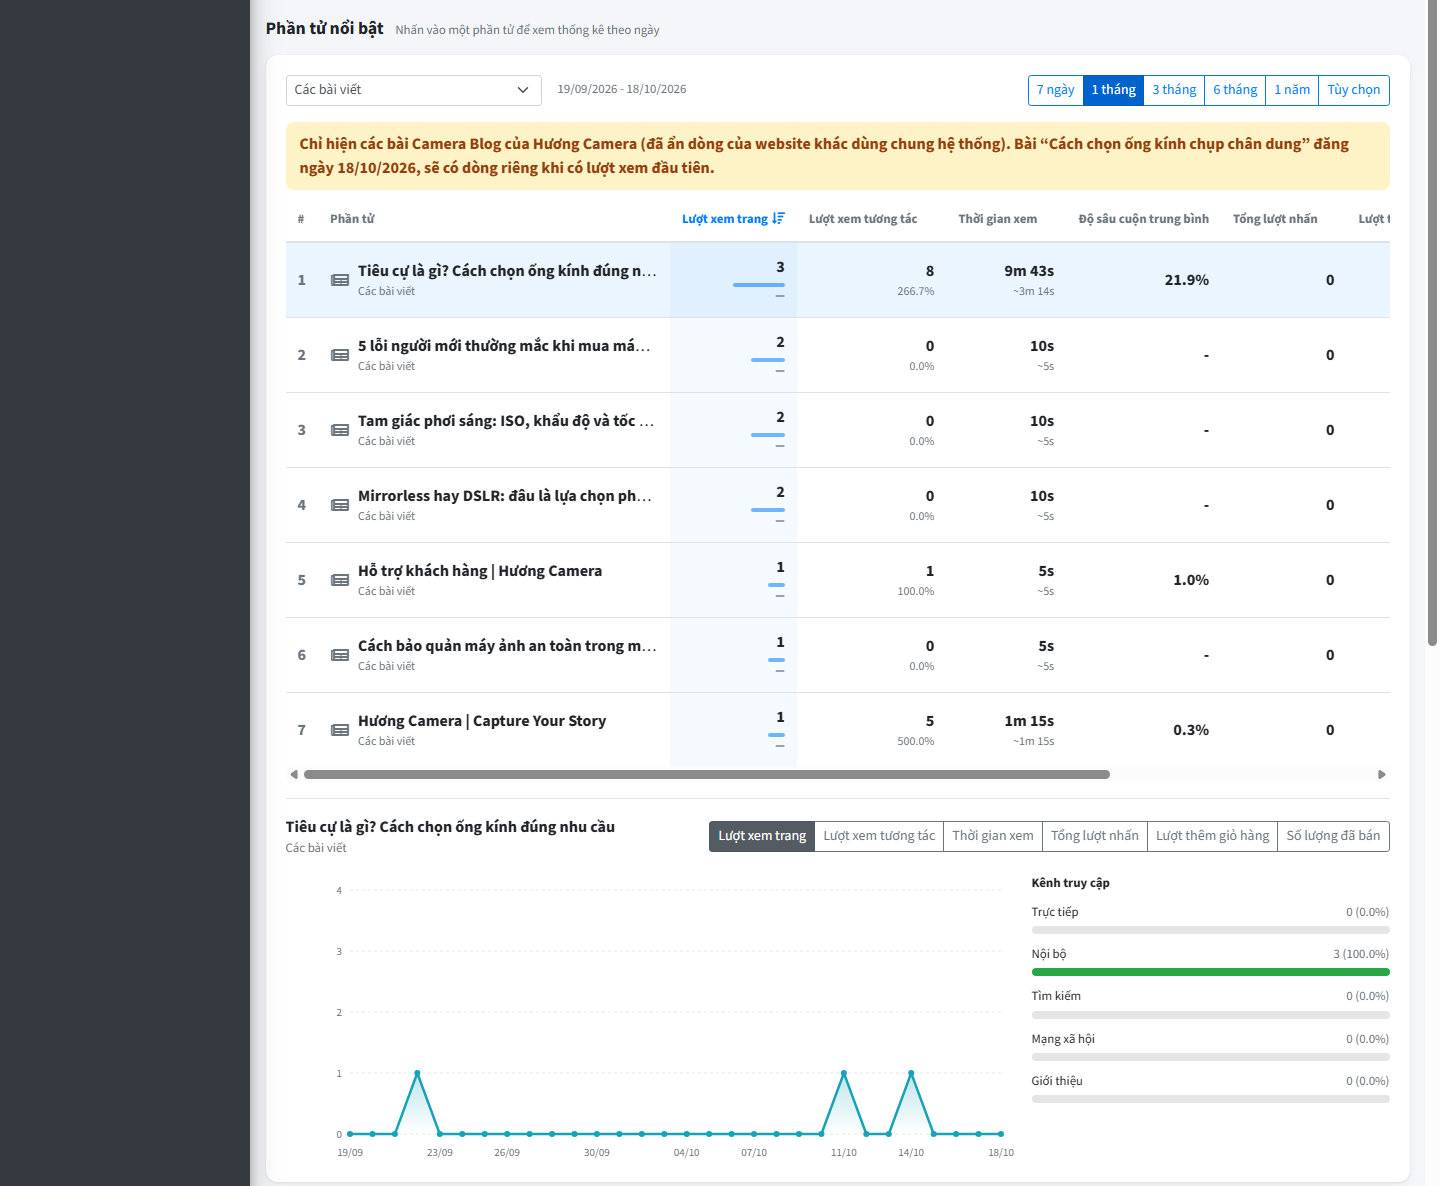
Task: Select the "7 ngày" date range
Action: click(x=1056, y=90)
